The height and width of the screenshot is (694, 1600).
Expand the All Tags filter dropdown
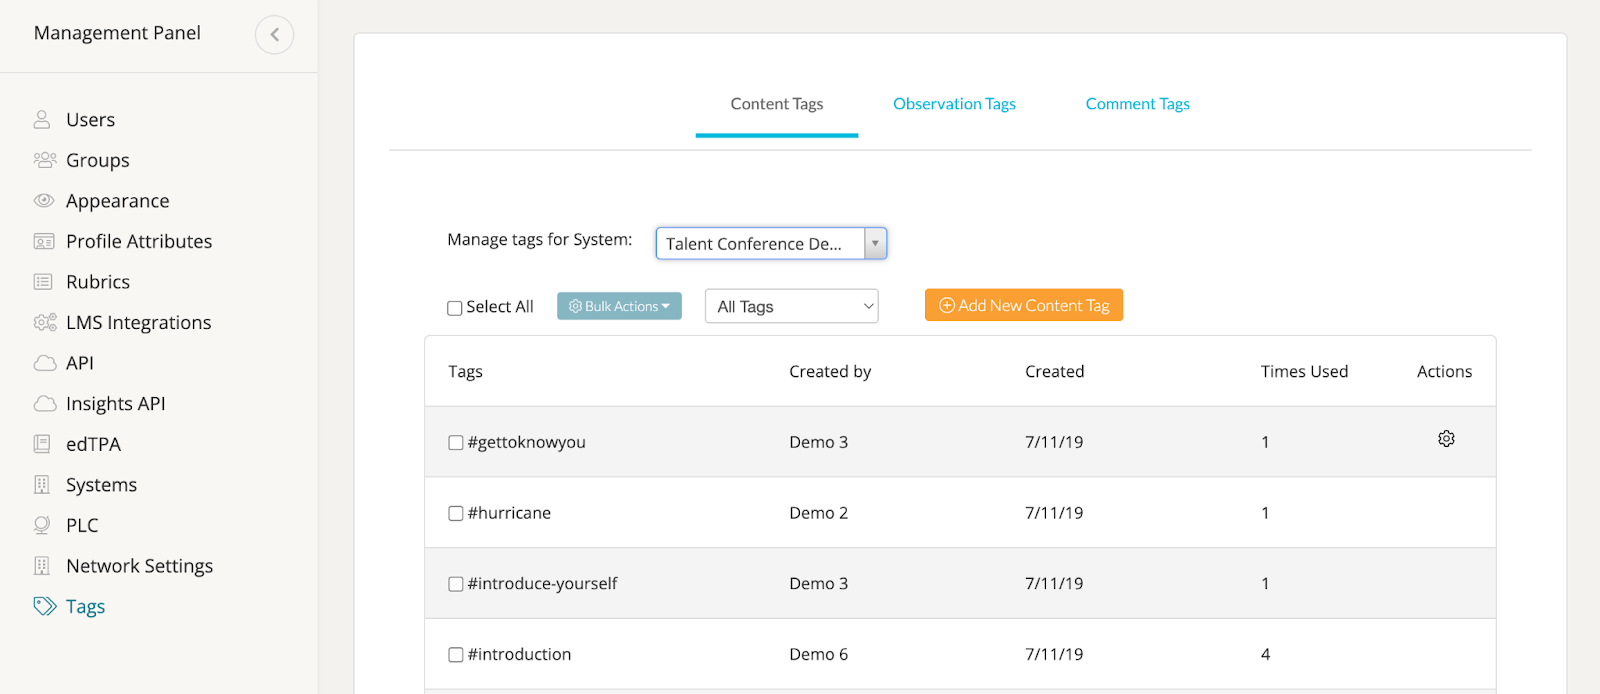791,306
